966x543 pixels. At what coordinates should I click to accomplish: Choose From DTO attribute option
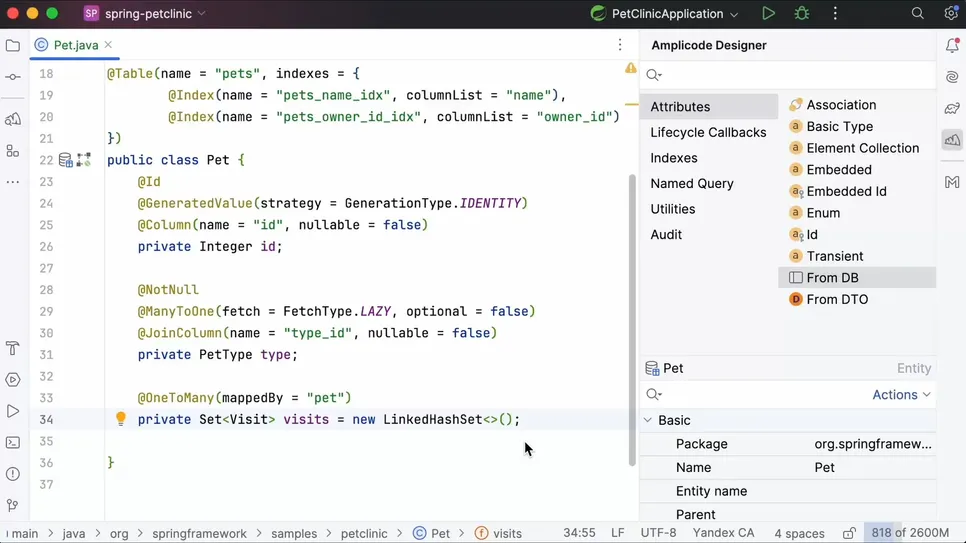858,299
